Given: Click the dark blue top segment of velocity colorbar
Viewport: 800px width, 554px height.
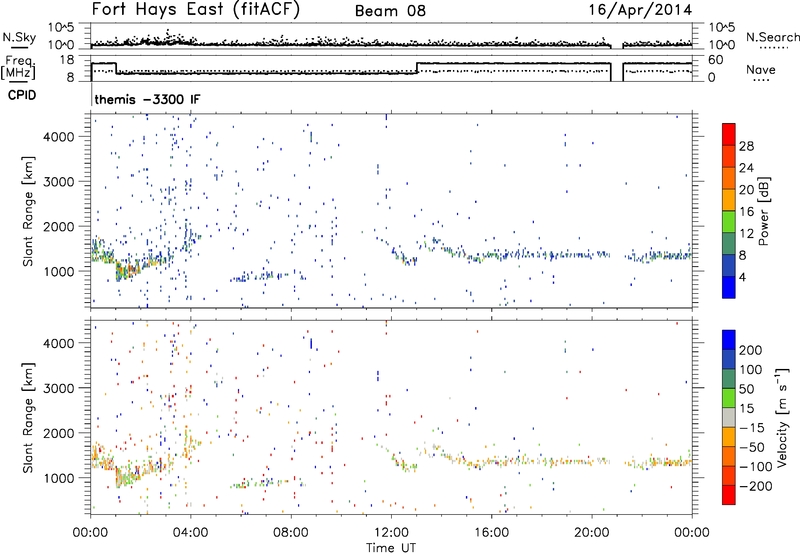Looking at the screenshot, I should 729,340.
